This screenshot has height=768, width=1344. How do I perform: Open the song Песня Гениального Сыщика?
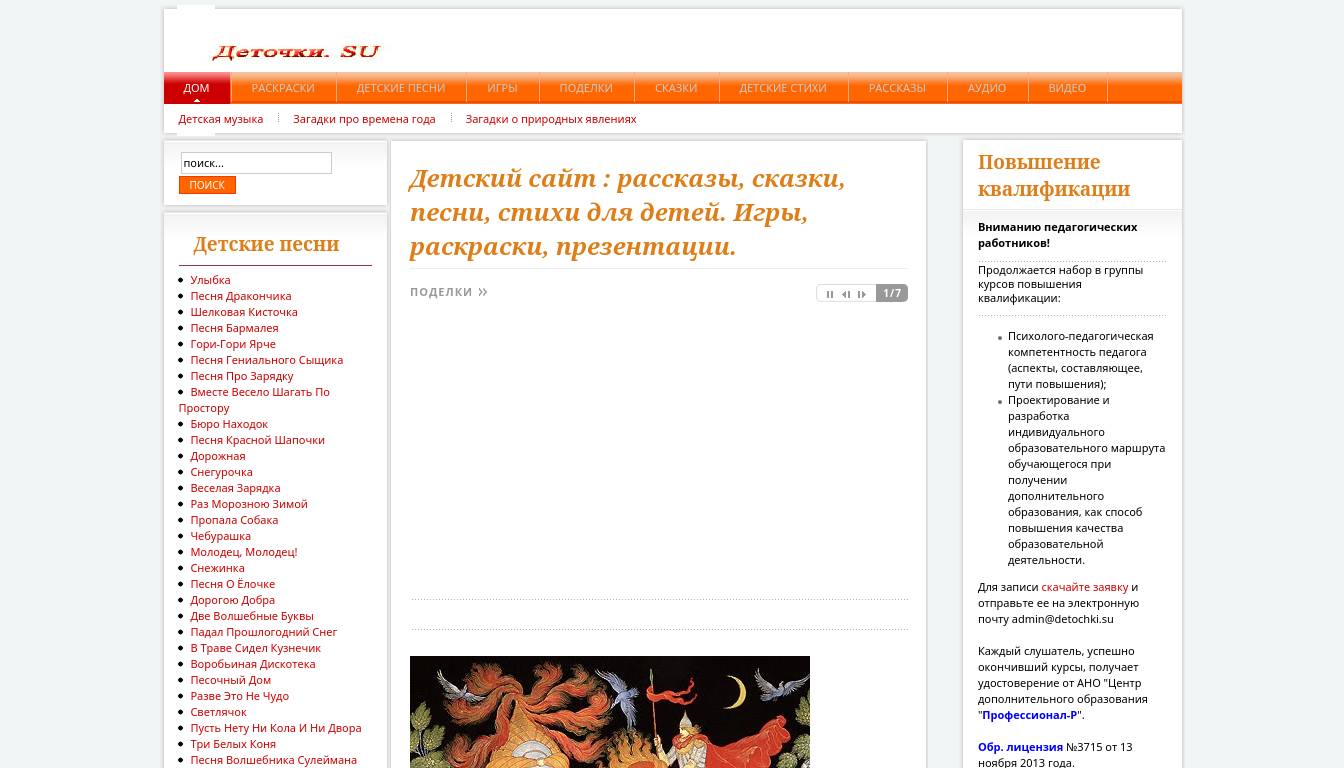click(x=267, y=360)
